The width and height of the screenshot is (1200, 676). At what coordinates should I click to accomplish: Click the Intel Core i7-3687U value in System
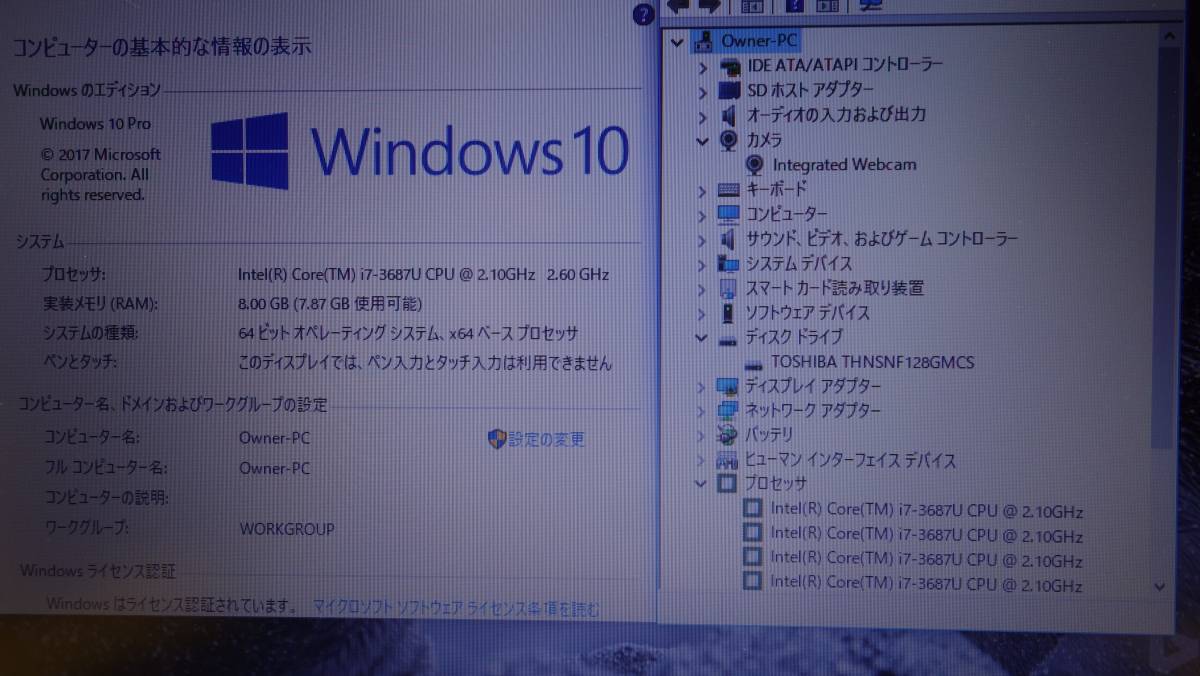click(x=423, y=274)
